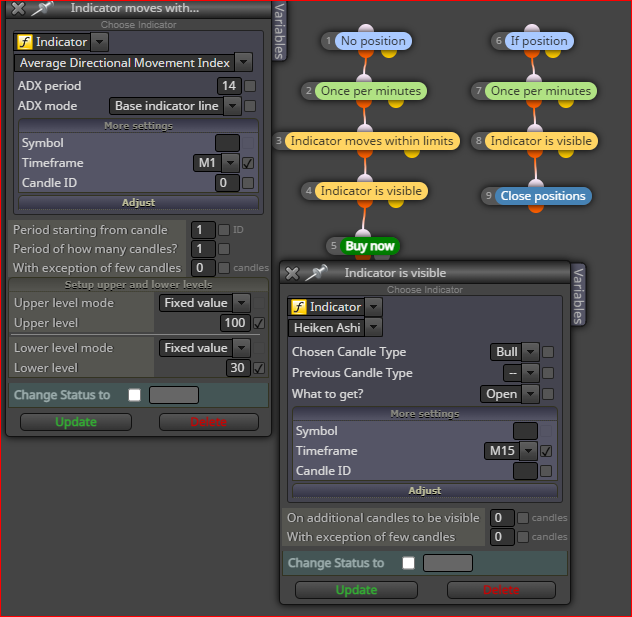Click the Change Status color box in the ADX panel
632x617 pixels.
tap(174, 395)
